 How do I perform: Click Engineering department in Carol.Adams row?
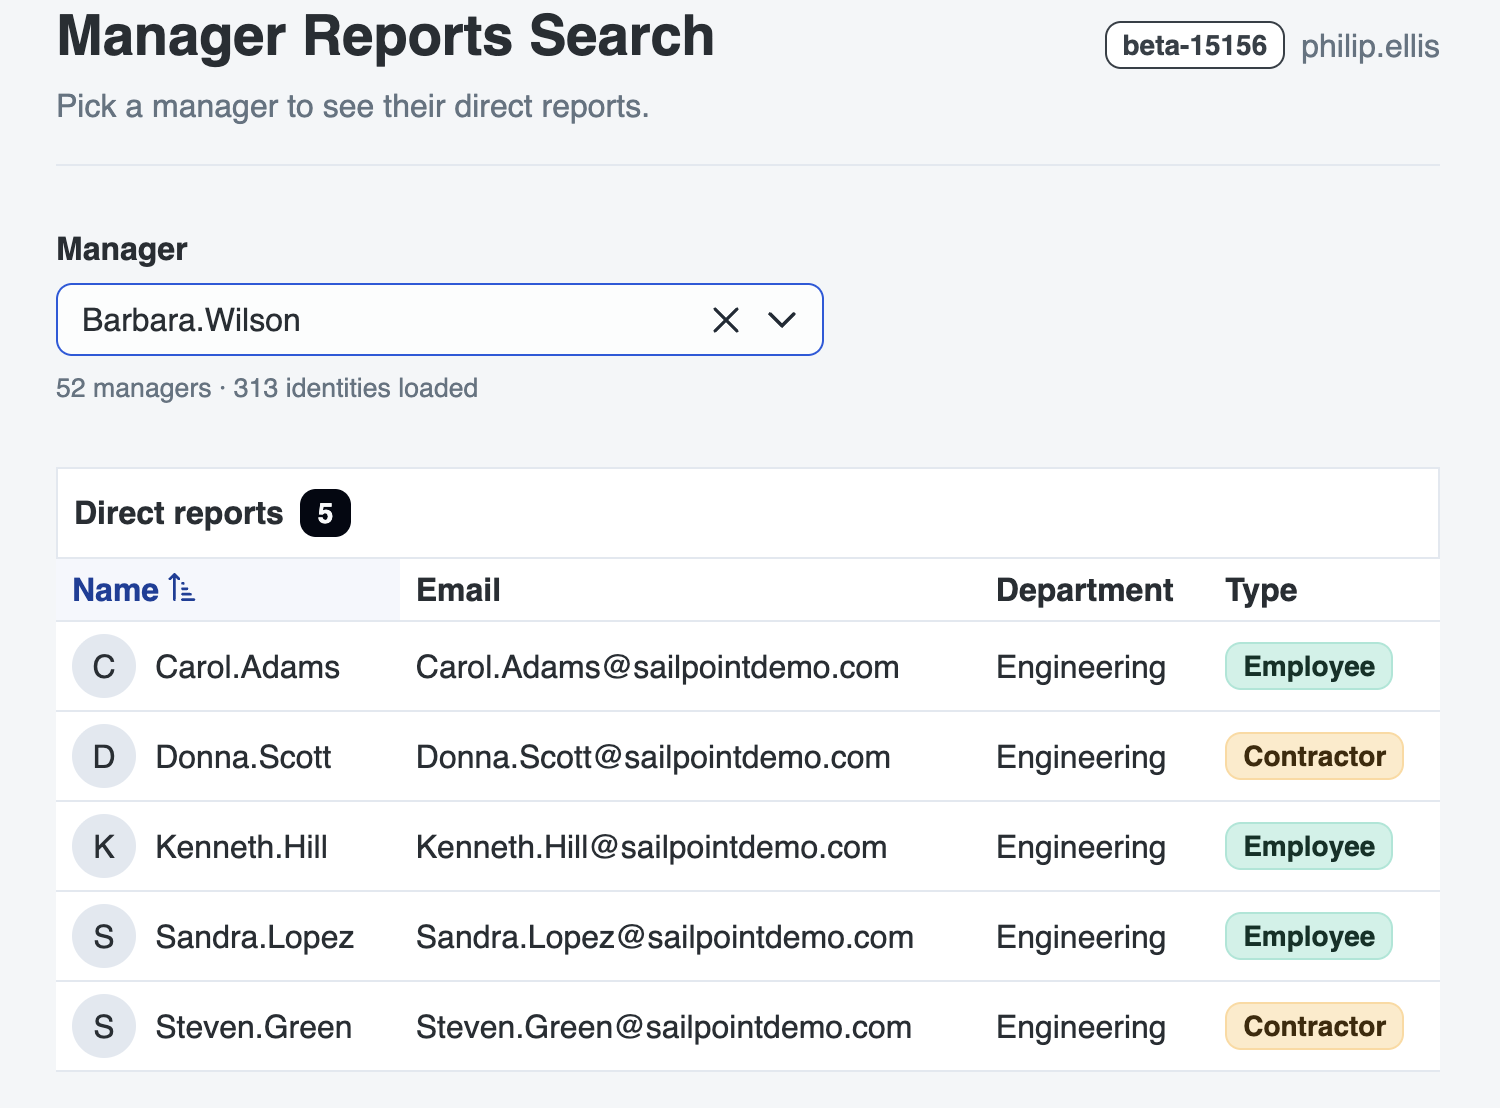pos(1081,667)
